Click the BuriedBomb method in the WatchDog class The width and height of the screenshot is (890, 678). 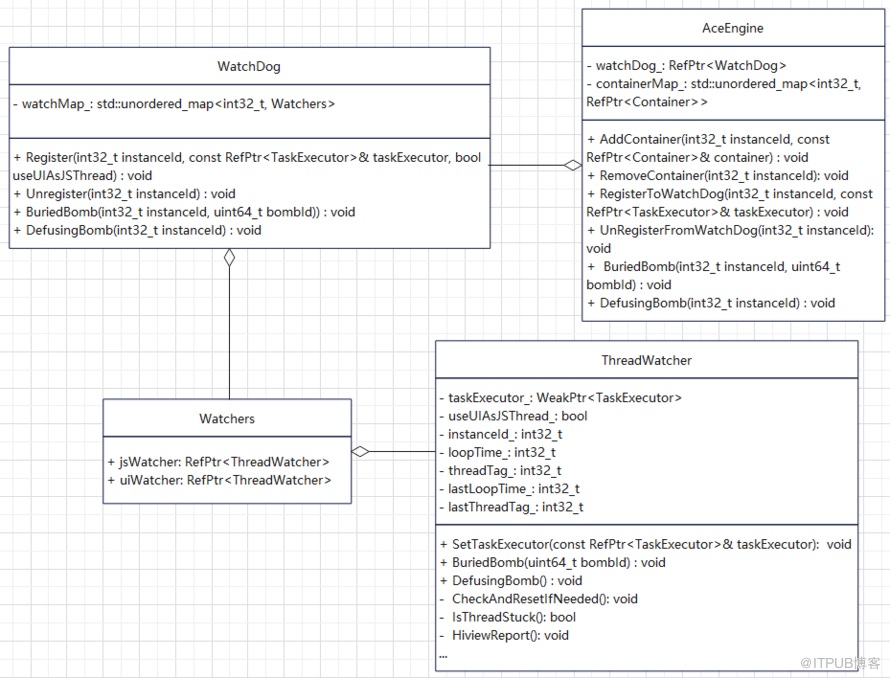184,212
